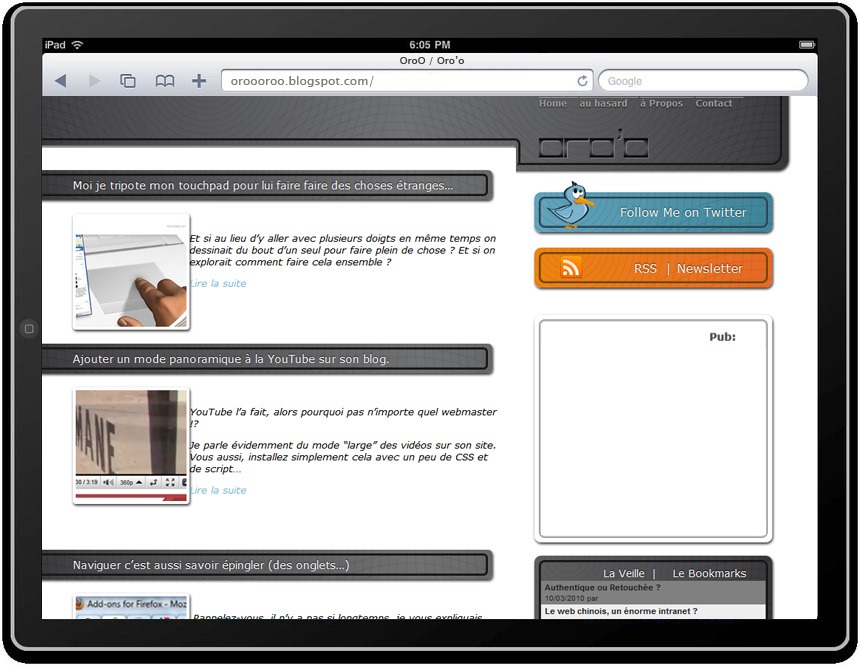Click the Newsletter link
The image size is (860, 666).
coord(709,268)
